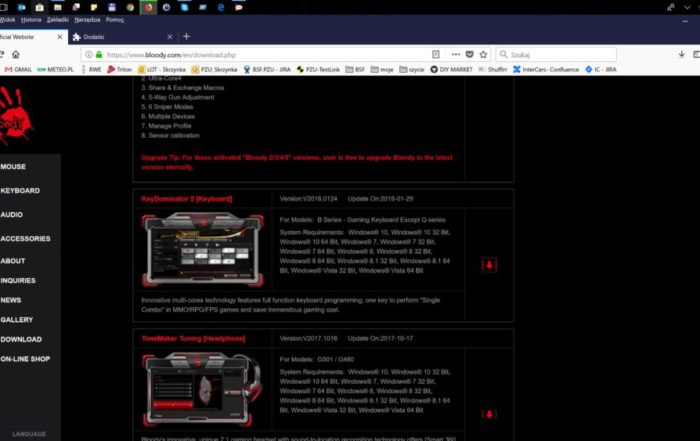Download ToneMaker Tuning headphone software
Viewport: 700px width, 441px height.
[x=489, y=414]
